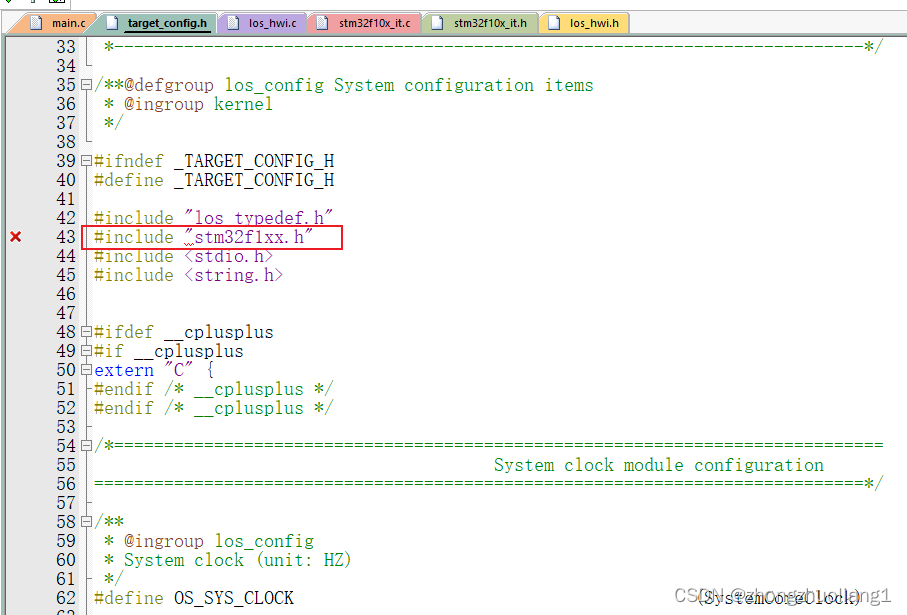The height and width of the screenshot is (615, 907).
Task: Collapse the defgroup comment block at line 35
Action: point(84,85)
